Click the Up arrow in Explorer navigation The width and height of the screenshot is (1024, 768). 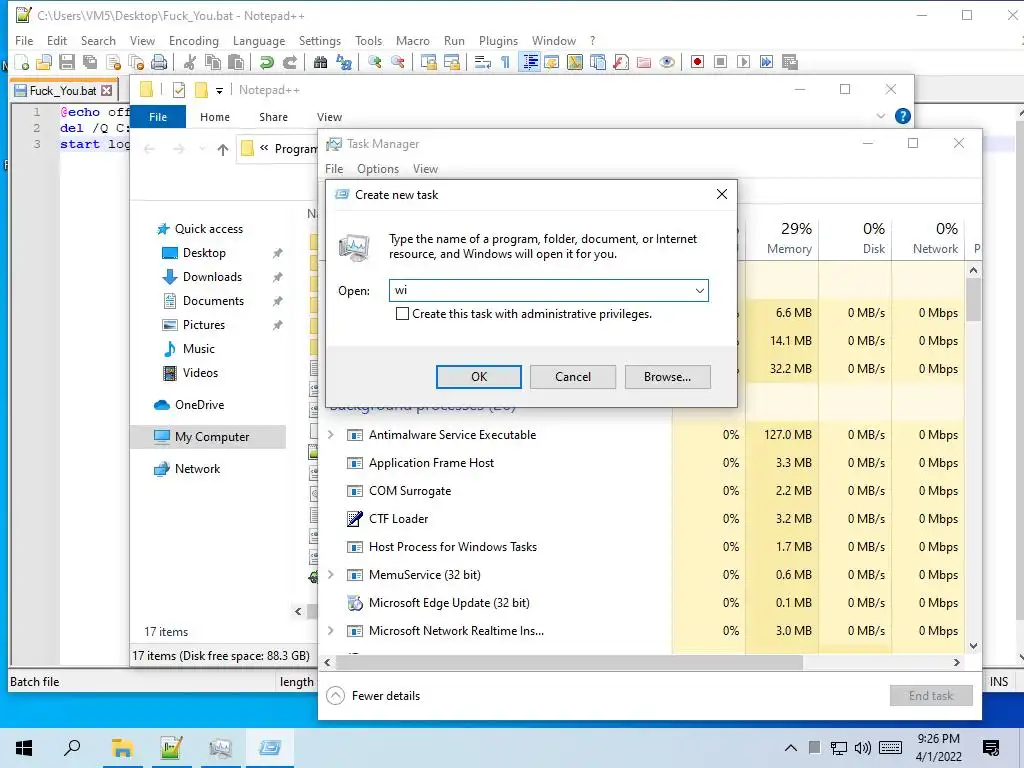click(x=223, y=150)
